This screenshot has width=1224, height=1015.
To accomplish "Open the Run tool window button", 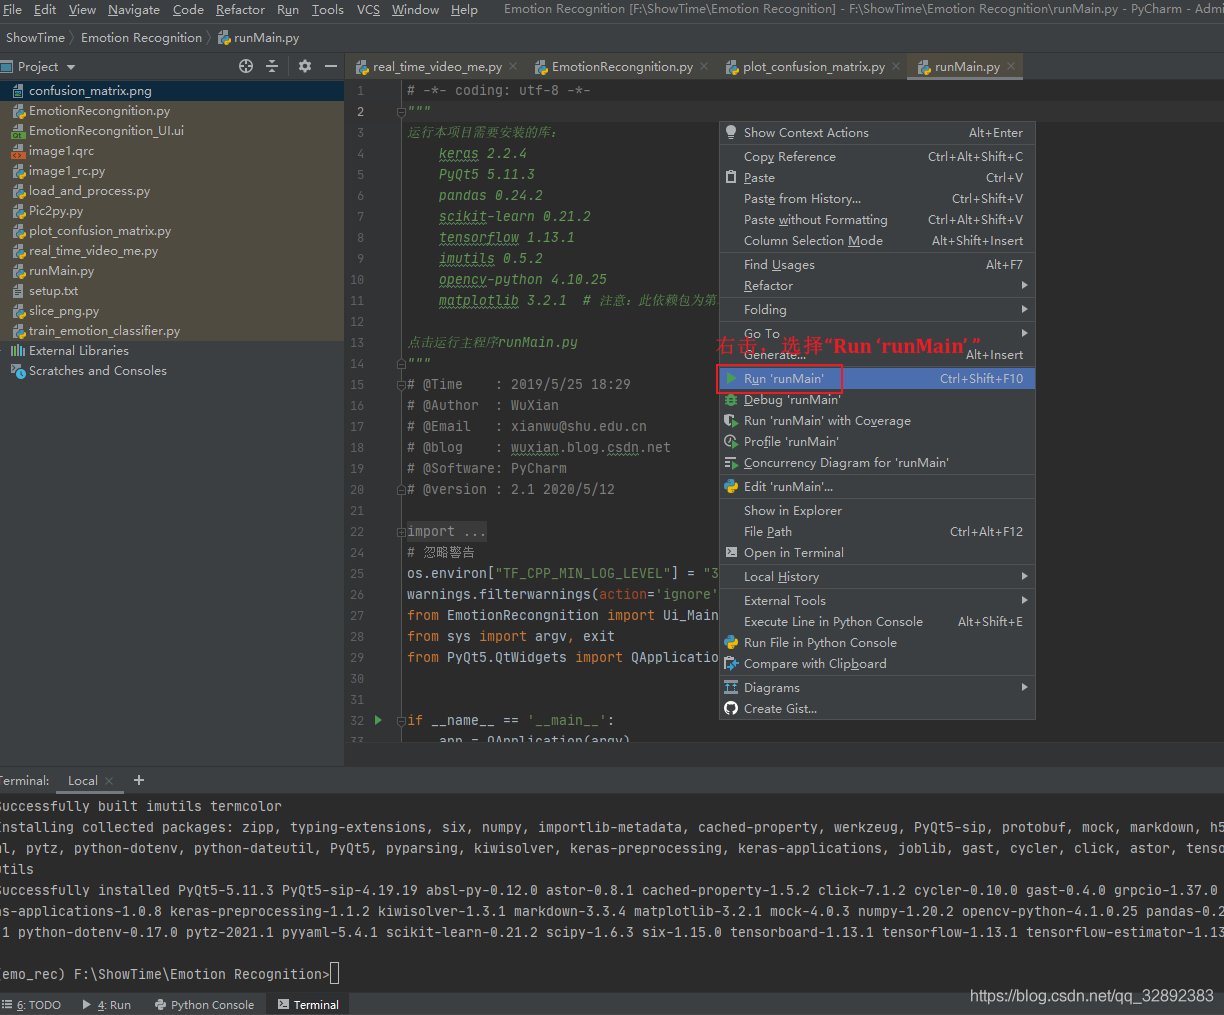I will coord(107,1005).
